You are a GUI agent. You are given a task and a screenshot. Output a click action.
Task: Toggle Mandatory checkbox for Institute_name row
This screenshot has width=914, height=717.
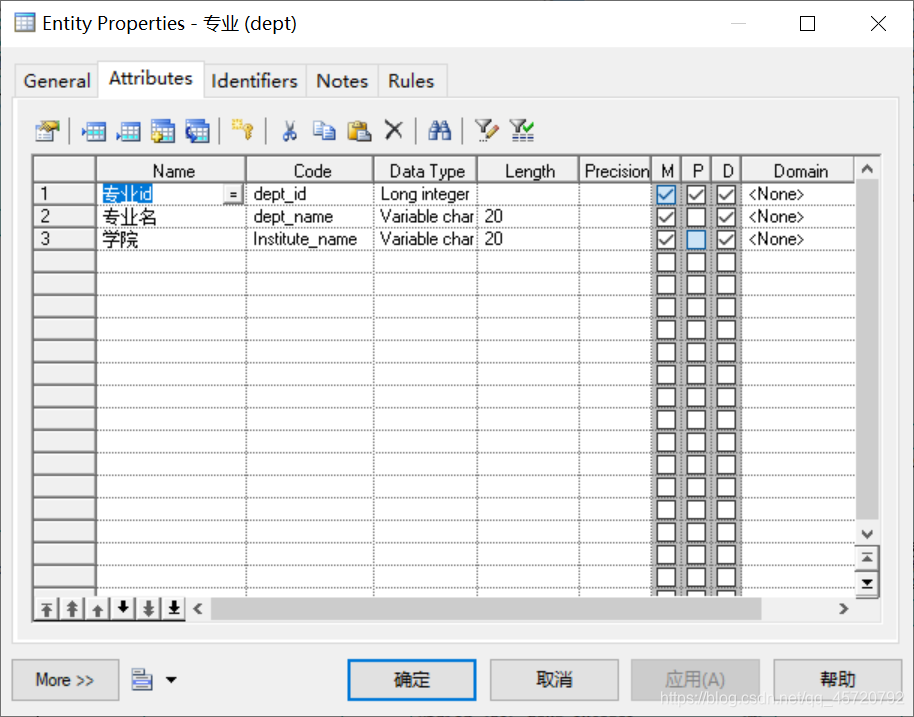point(666,240)
